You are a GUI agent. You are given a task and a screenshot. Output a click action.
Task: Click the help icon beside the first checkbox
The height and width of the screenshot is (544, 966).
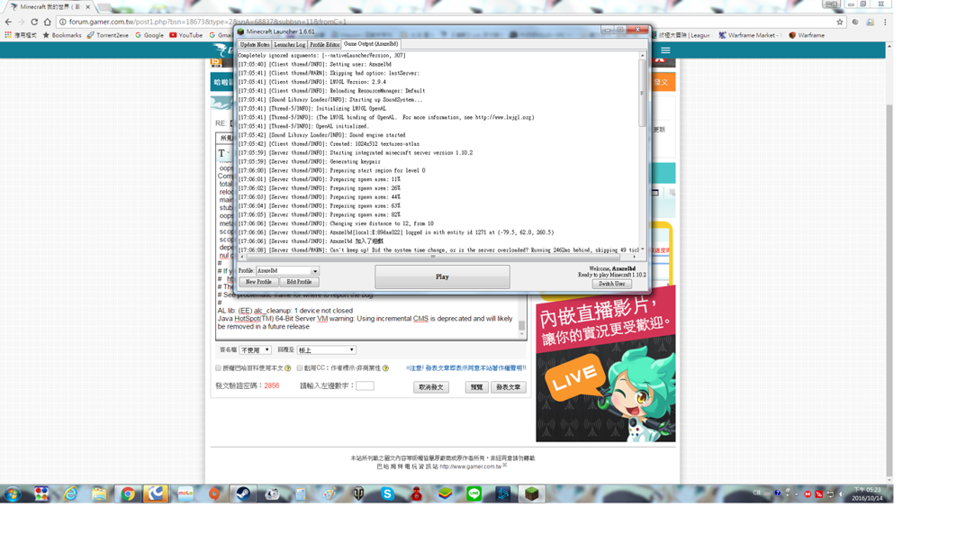pos(288,368)
